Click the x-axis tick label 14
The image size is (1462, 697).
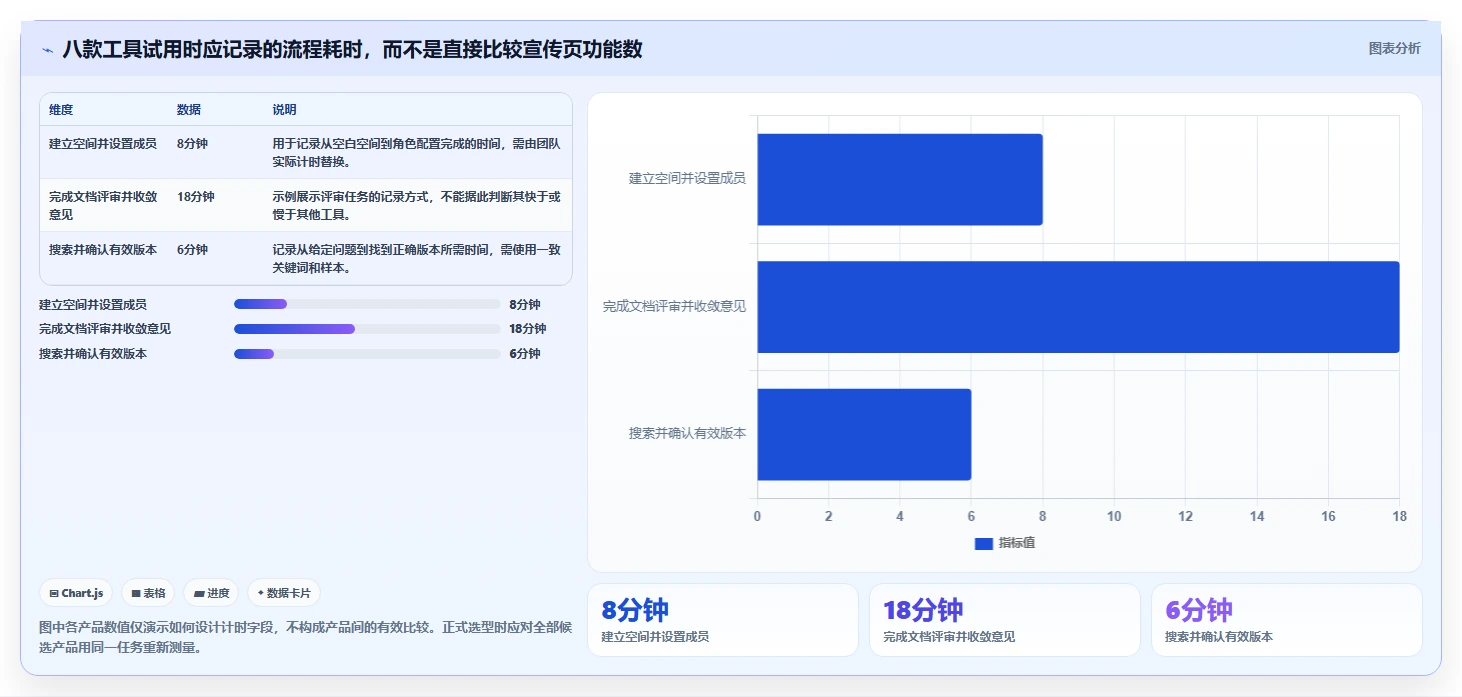pyautogui.click(x=1257, y=517)
